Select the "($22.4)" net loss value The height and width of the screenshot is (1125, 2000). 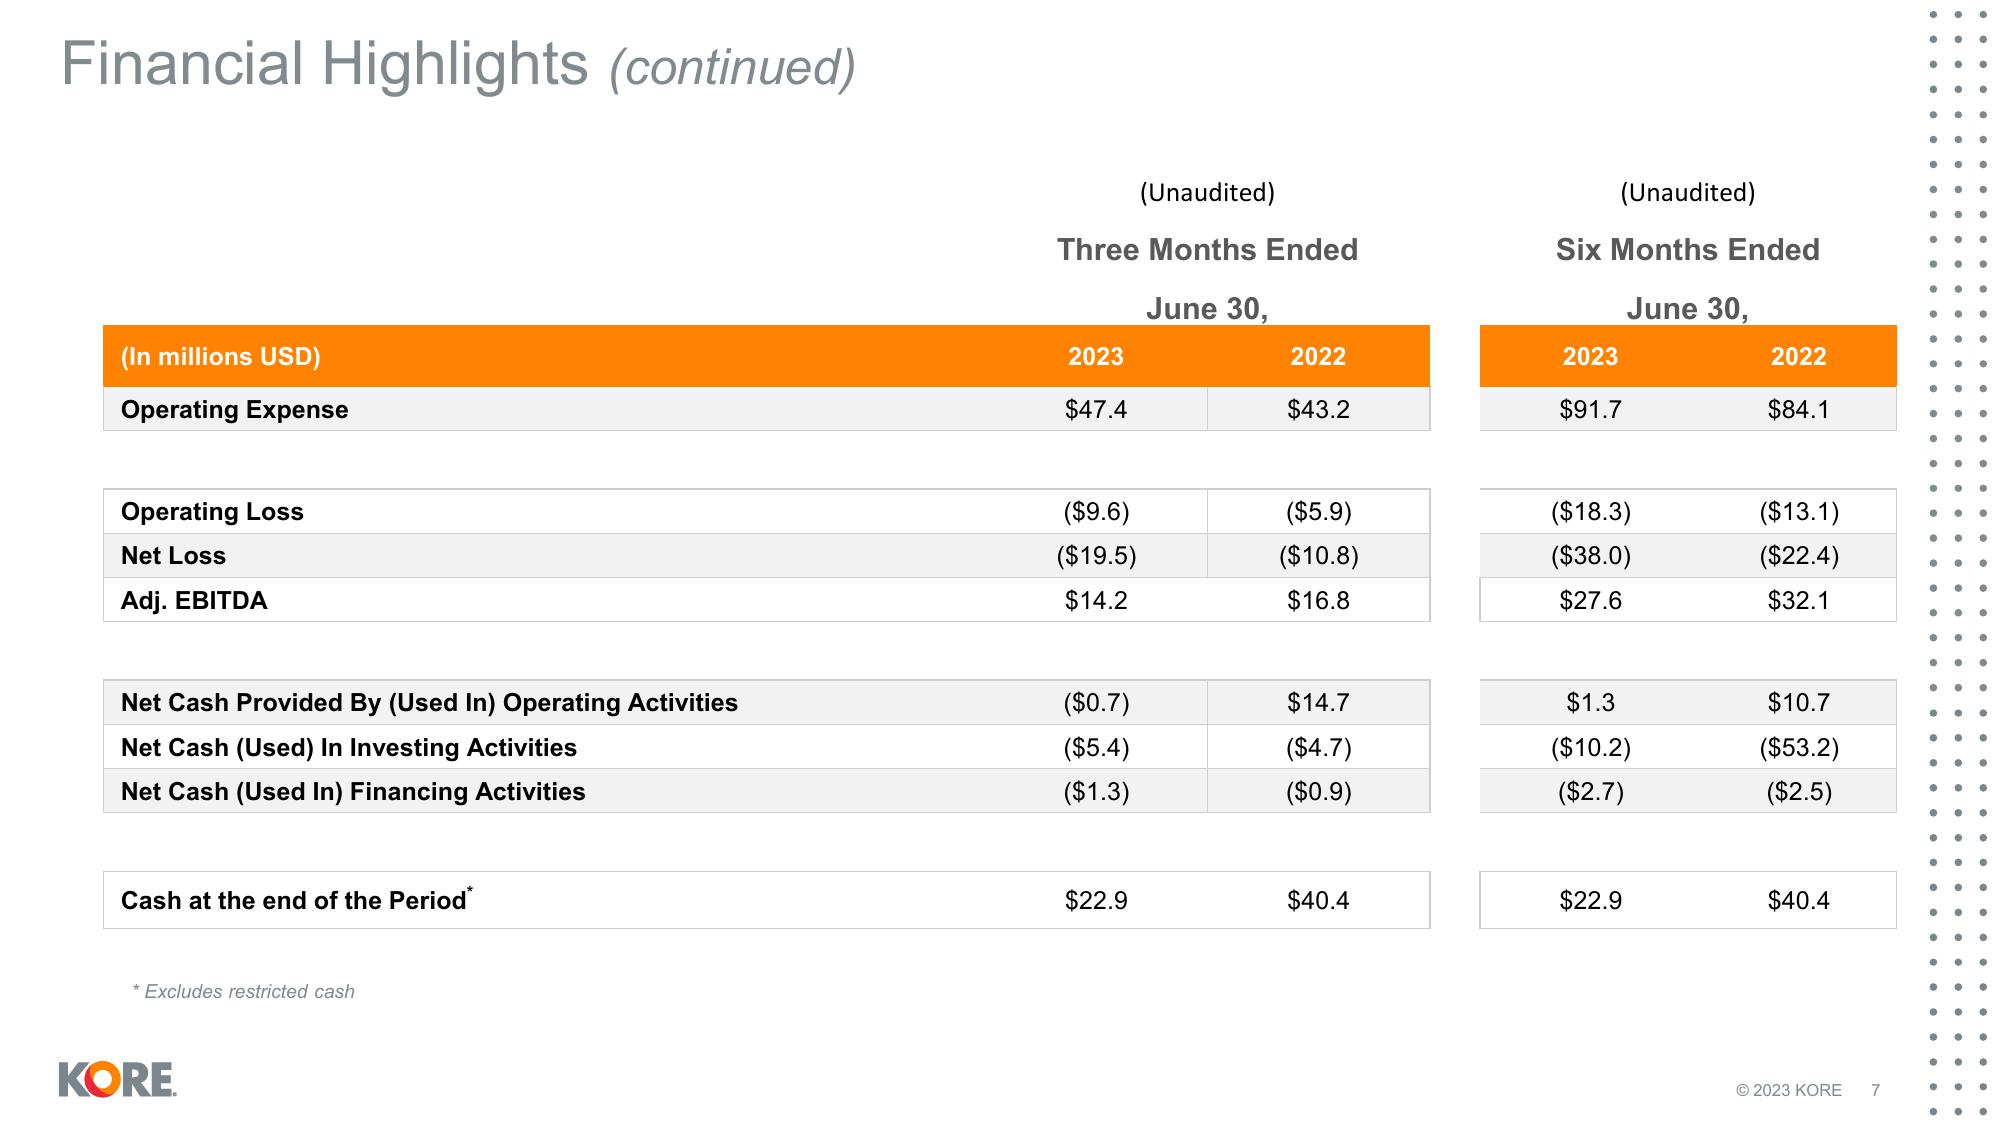(x=1798, y=556)
